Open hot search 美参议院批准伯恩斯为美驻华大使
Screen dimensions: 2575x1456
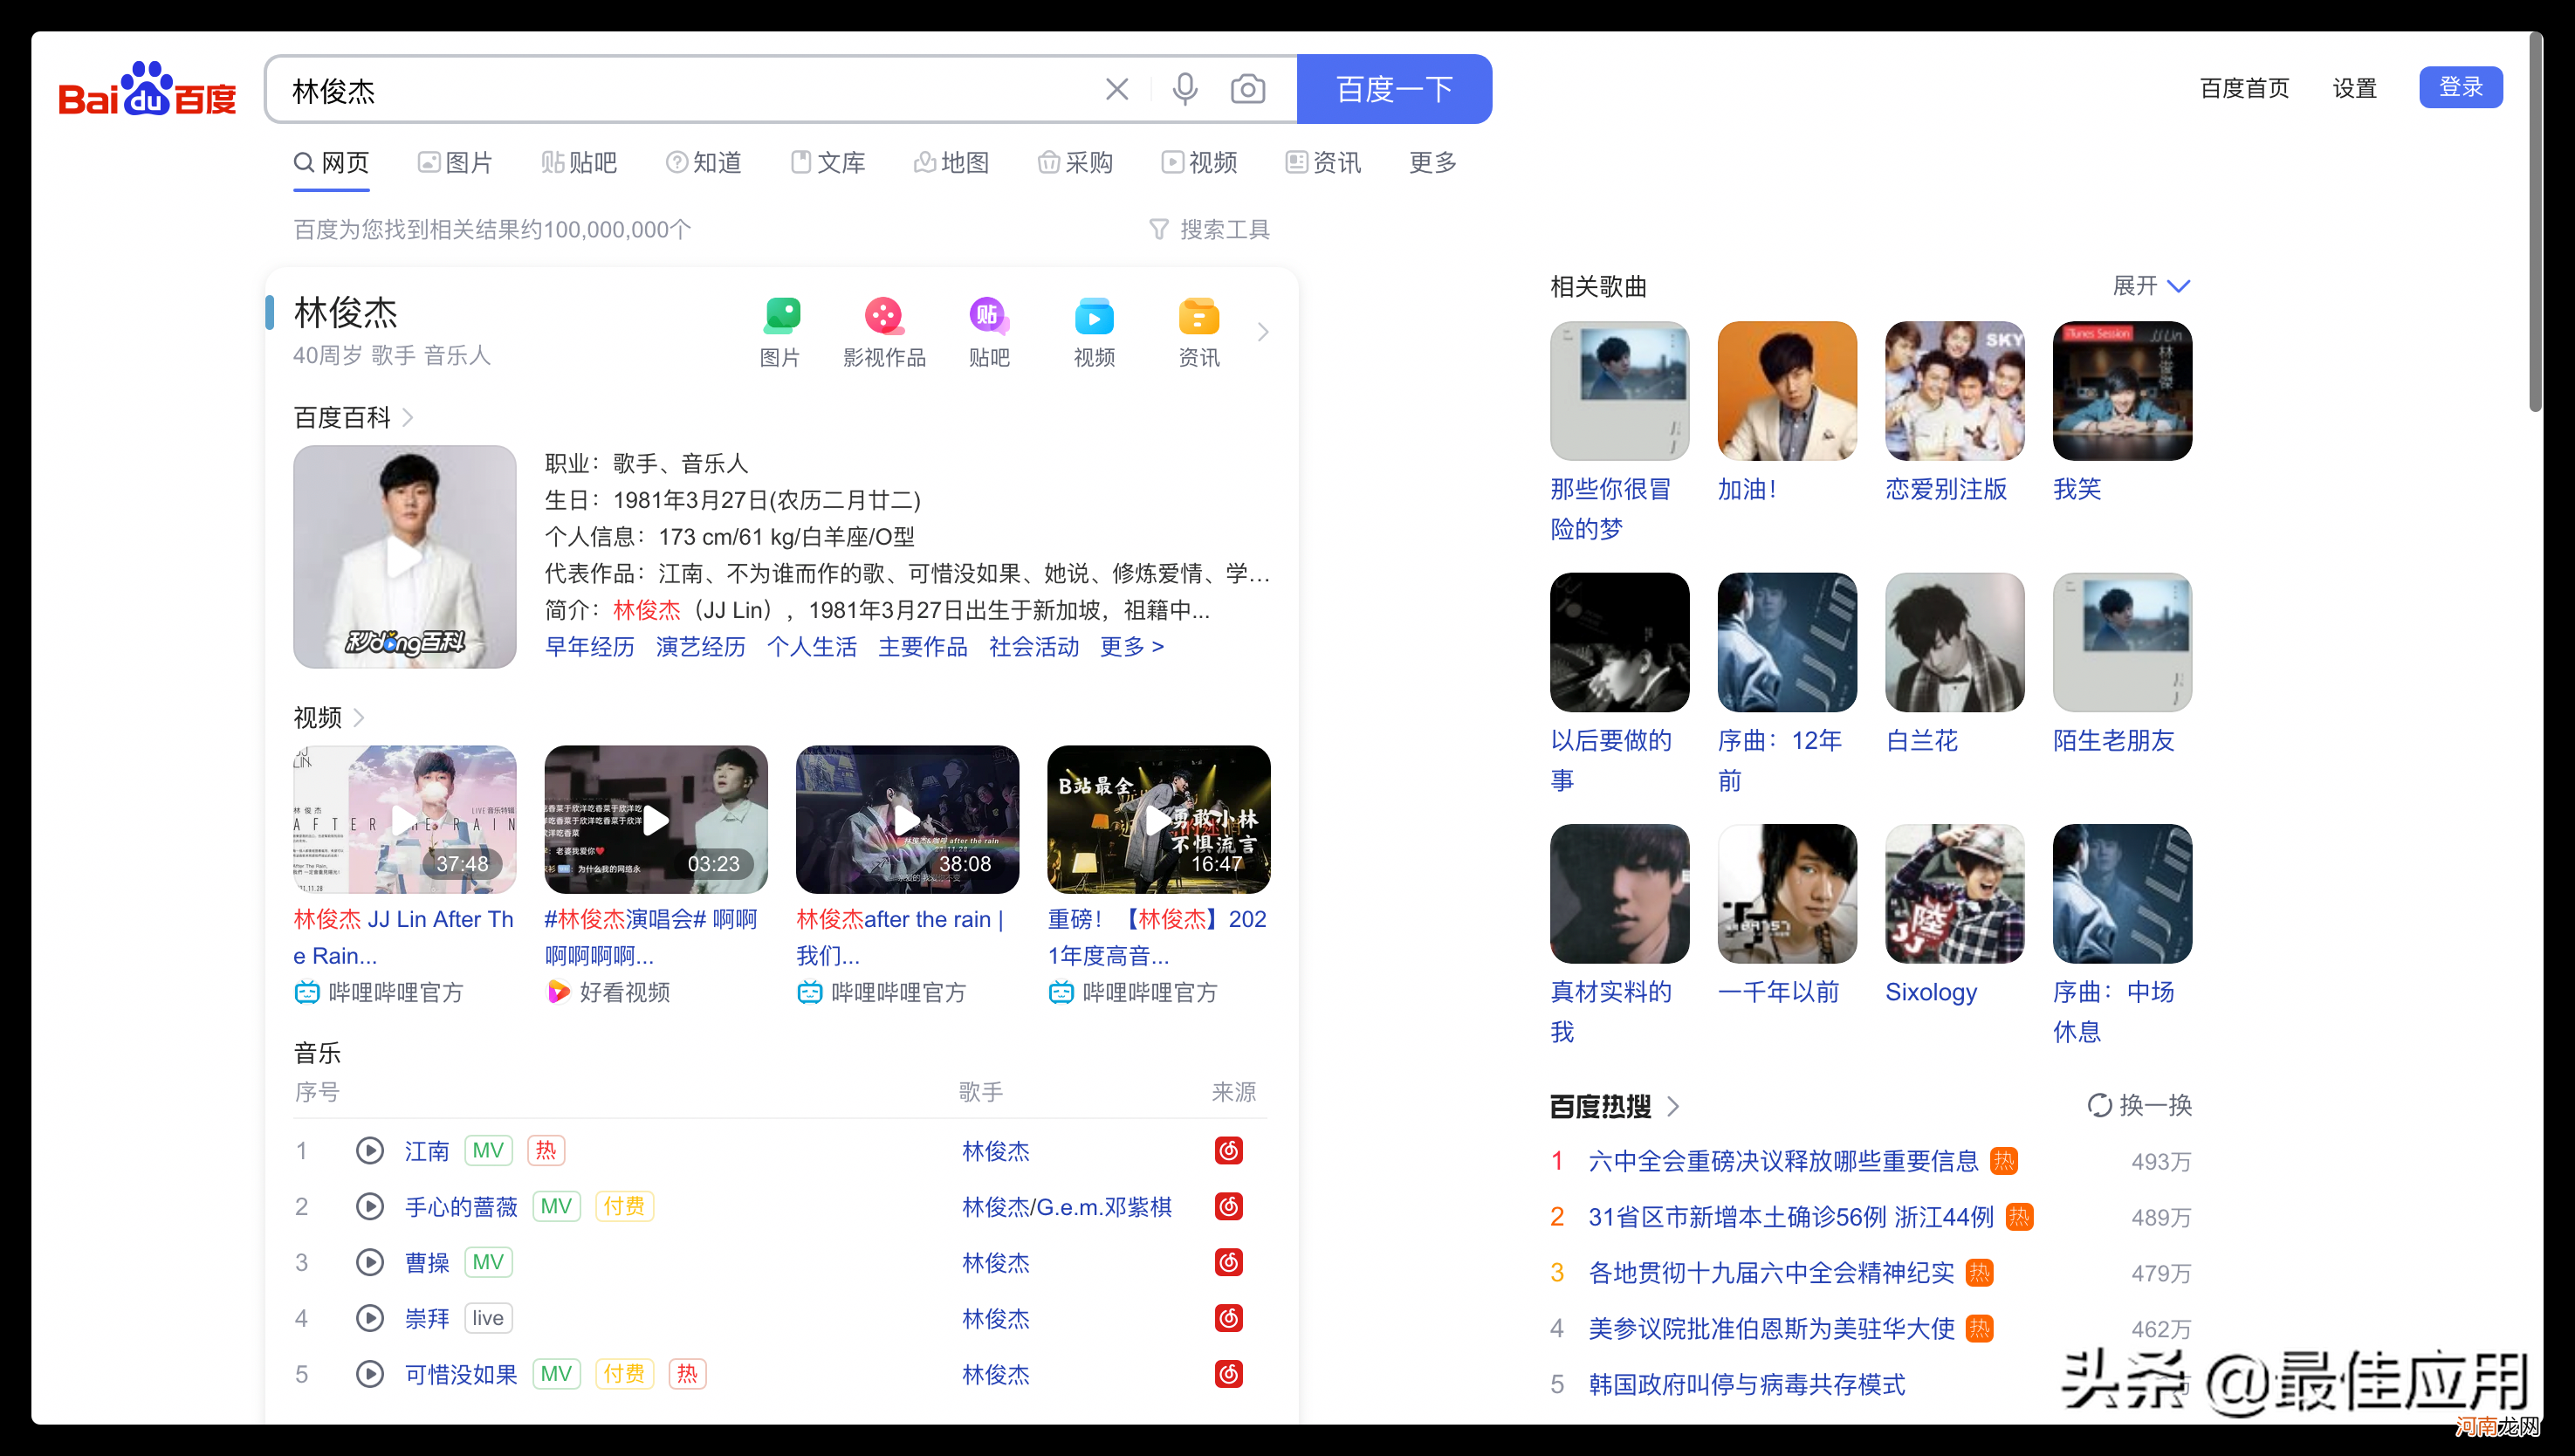coord(1771,1329)
